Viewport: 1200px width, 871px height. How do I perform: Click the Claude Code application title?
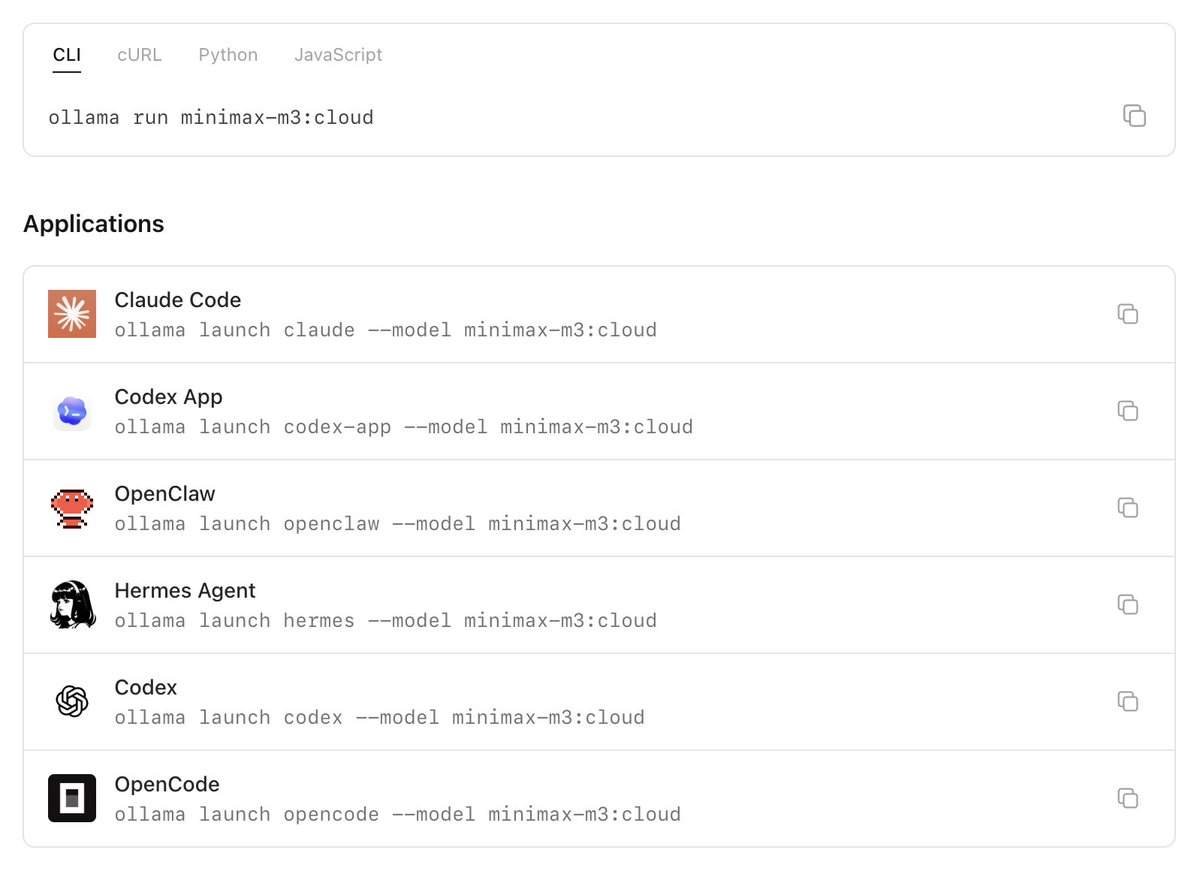178,300
